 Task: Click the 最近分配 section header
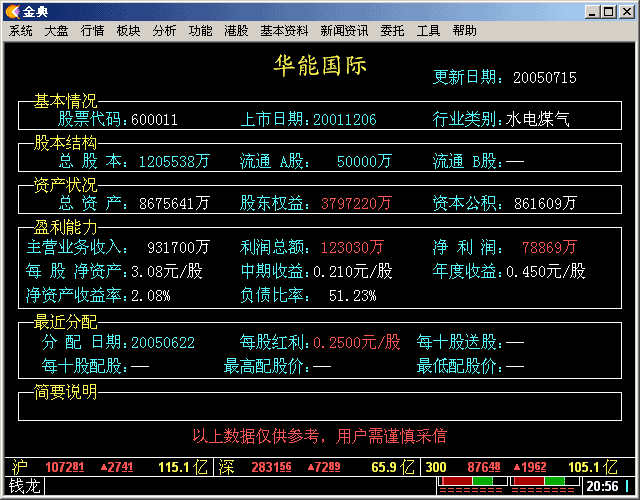point(65,322)
